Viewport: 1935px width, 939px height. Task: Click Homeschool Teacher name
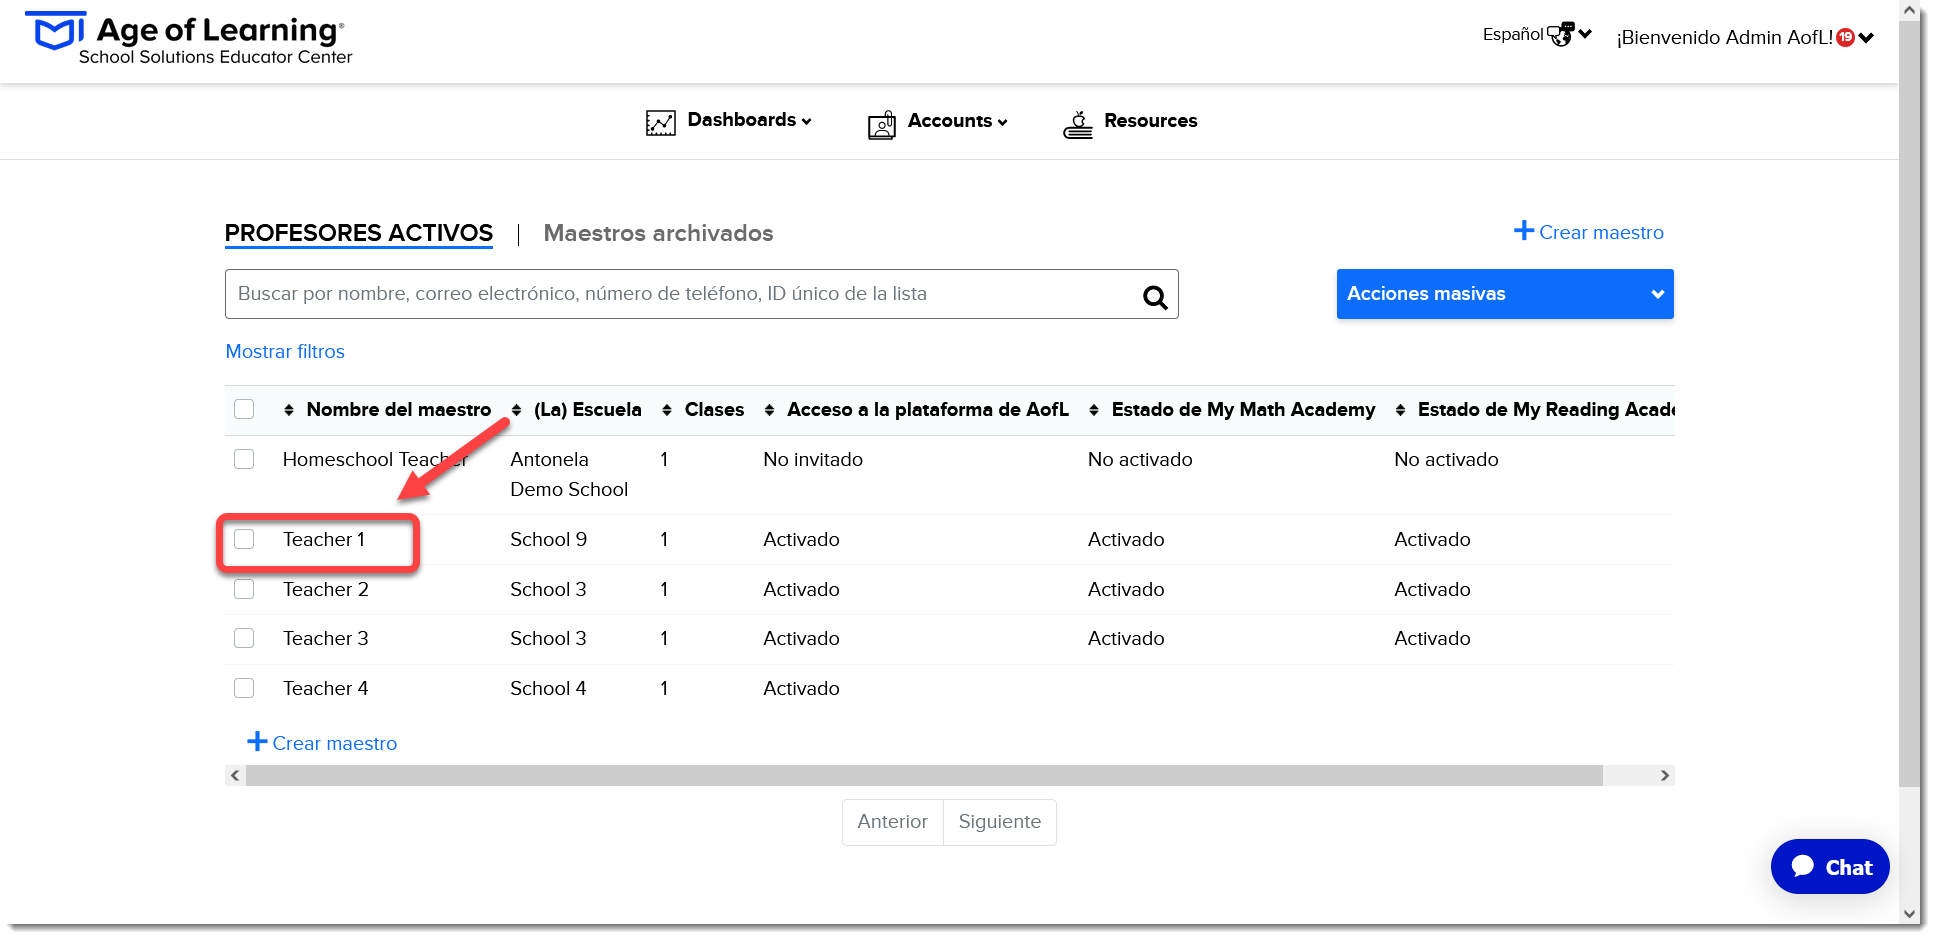pos(376,459)
